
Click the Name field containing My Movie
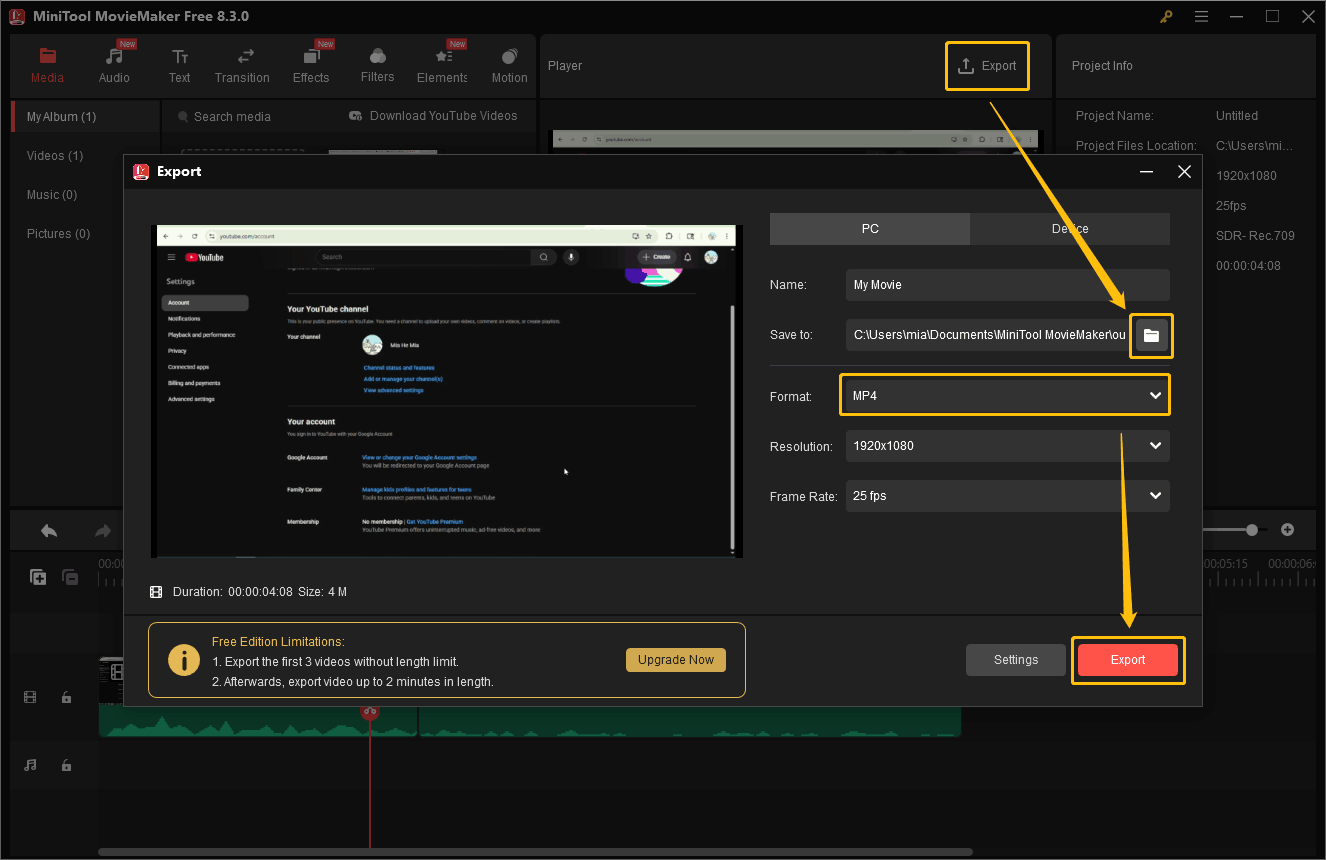pos(1007,285)
